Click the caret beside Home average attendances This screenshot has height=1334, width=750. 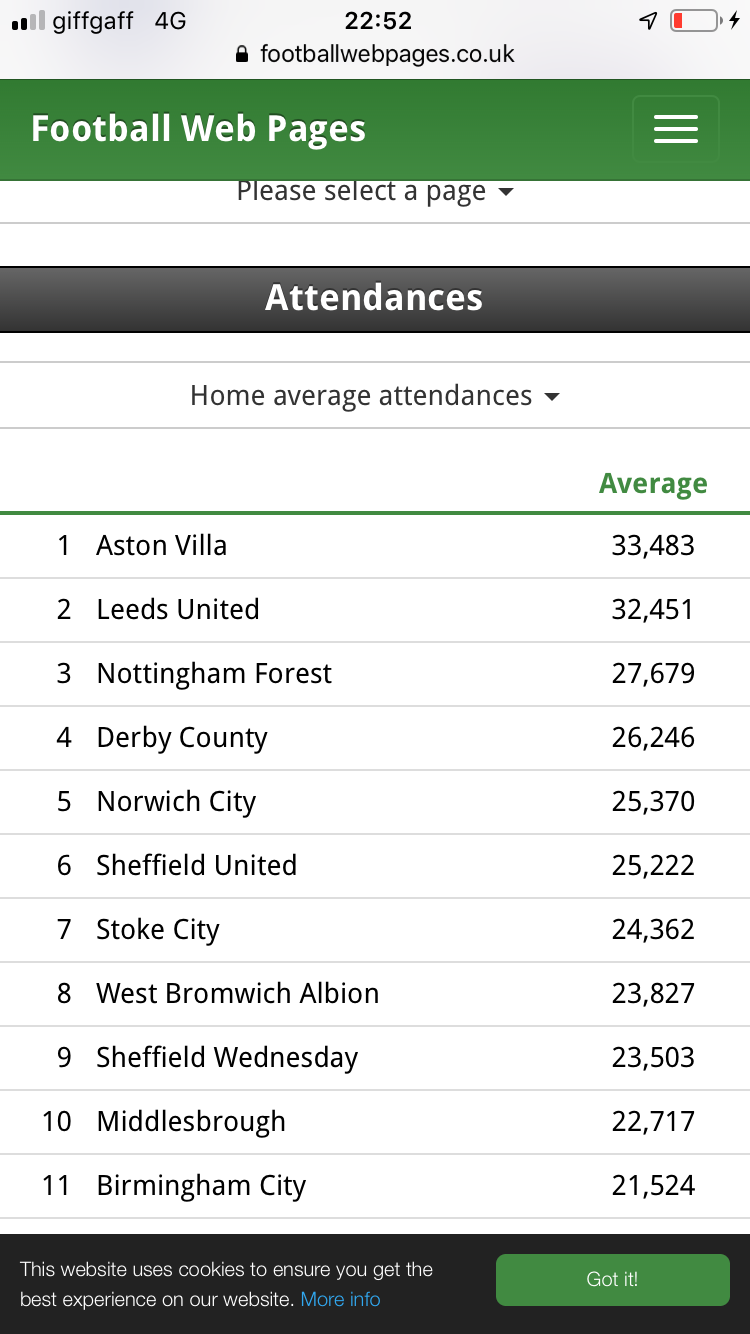(x=552, y=397)
